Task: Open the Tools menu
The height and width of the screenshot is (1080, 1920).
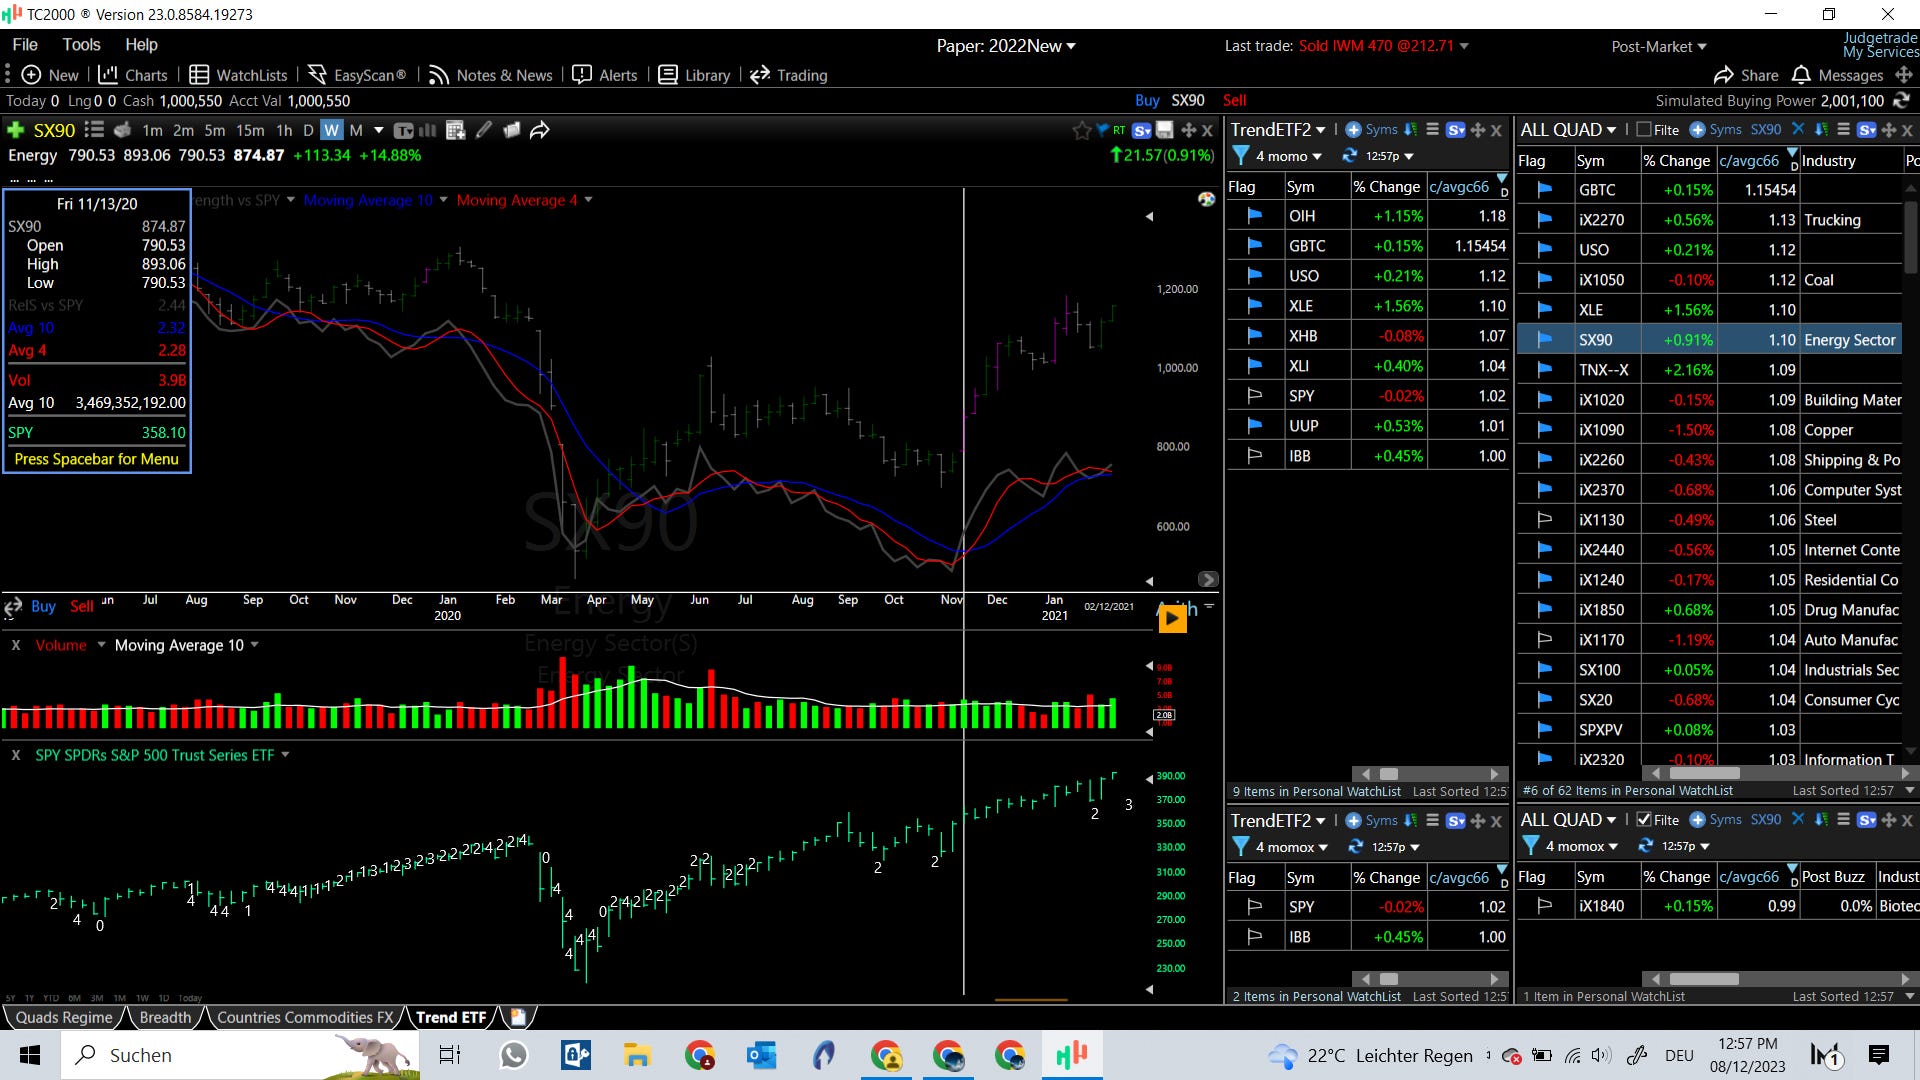Action: point(81,45)
